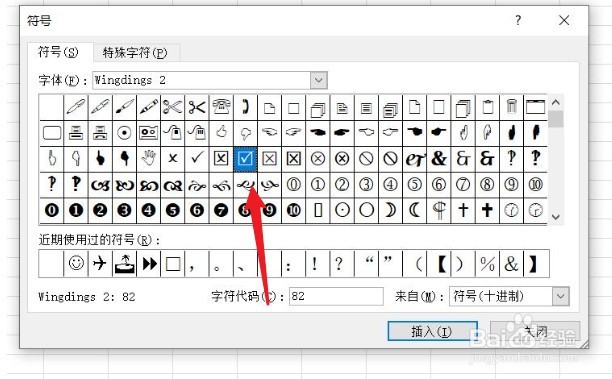This screenshot has width=612, height=379.
Task: Select the trash can symbol
Action: point(511,107)
